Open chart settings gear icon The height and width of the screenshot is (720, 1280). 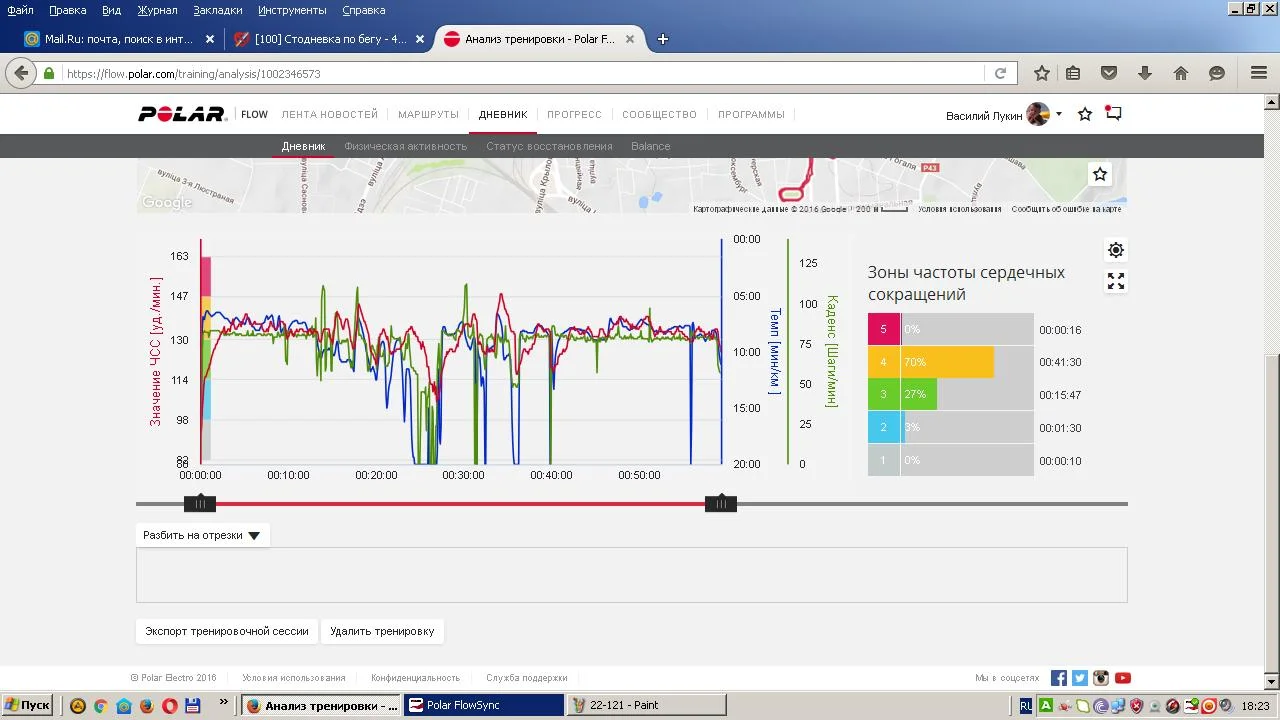[1116, 250]
